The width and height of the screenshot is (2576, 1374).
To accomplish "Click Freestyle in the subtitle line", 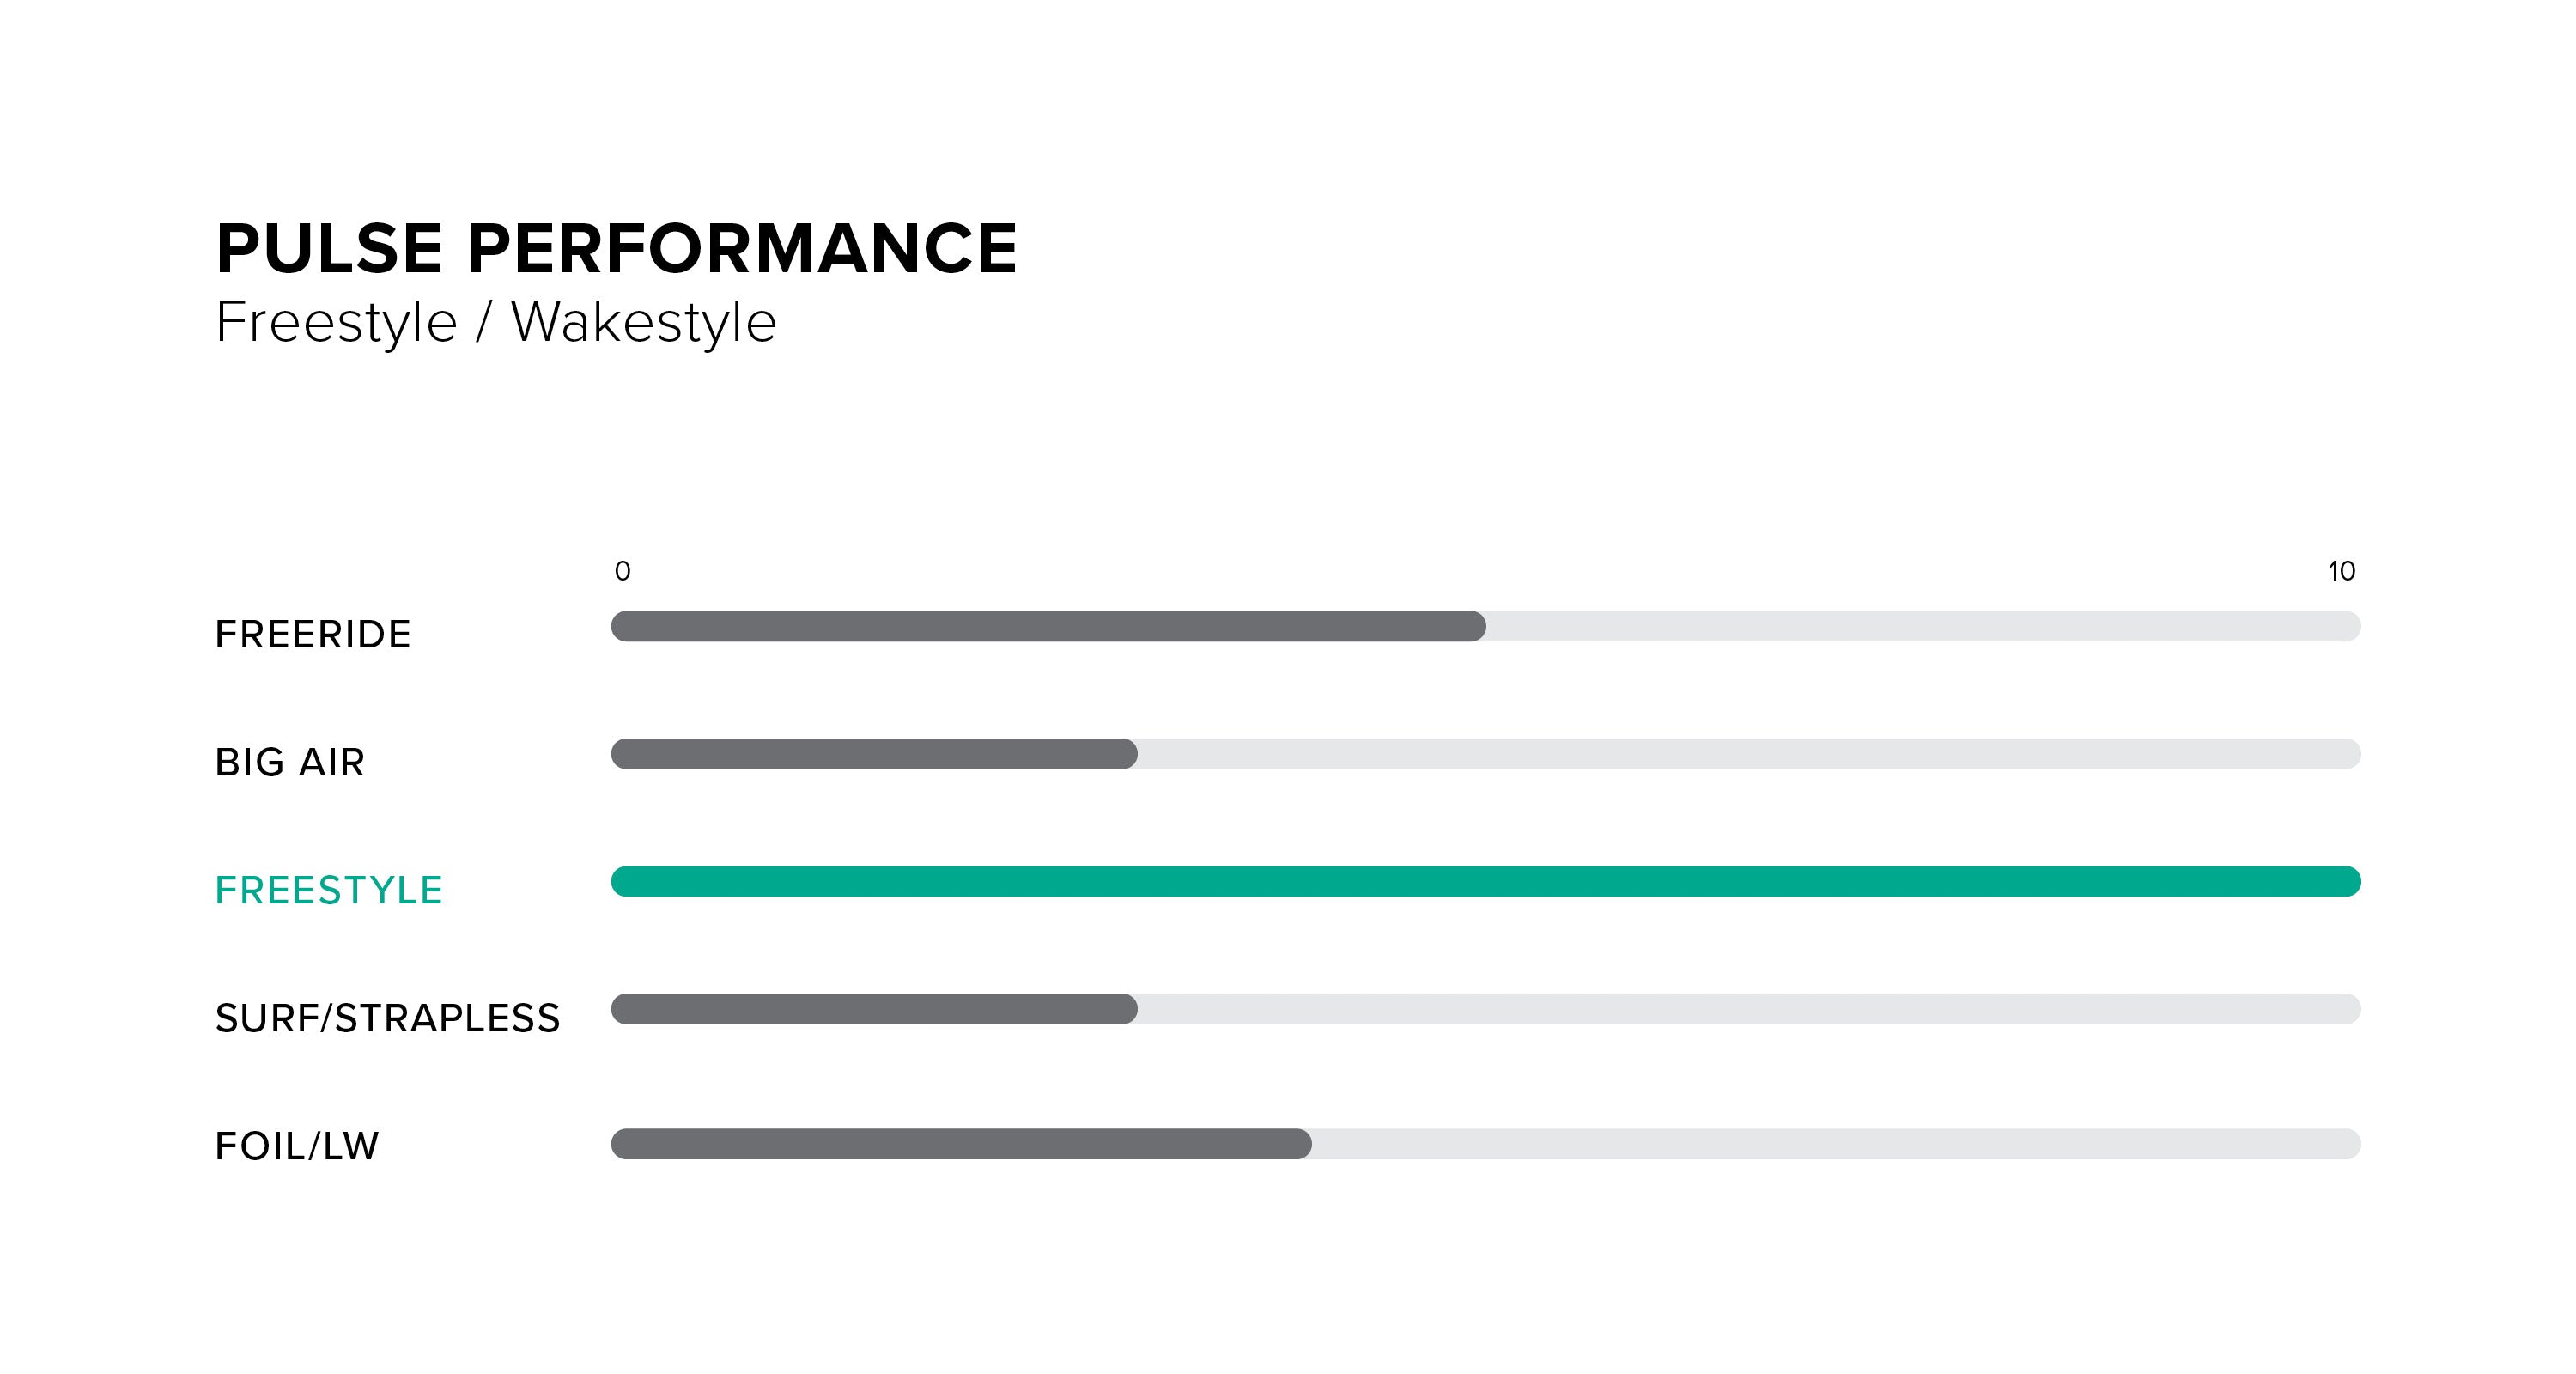I will click(336, 322).
